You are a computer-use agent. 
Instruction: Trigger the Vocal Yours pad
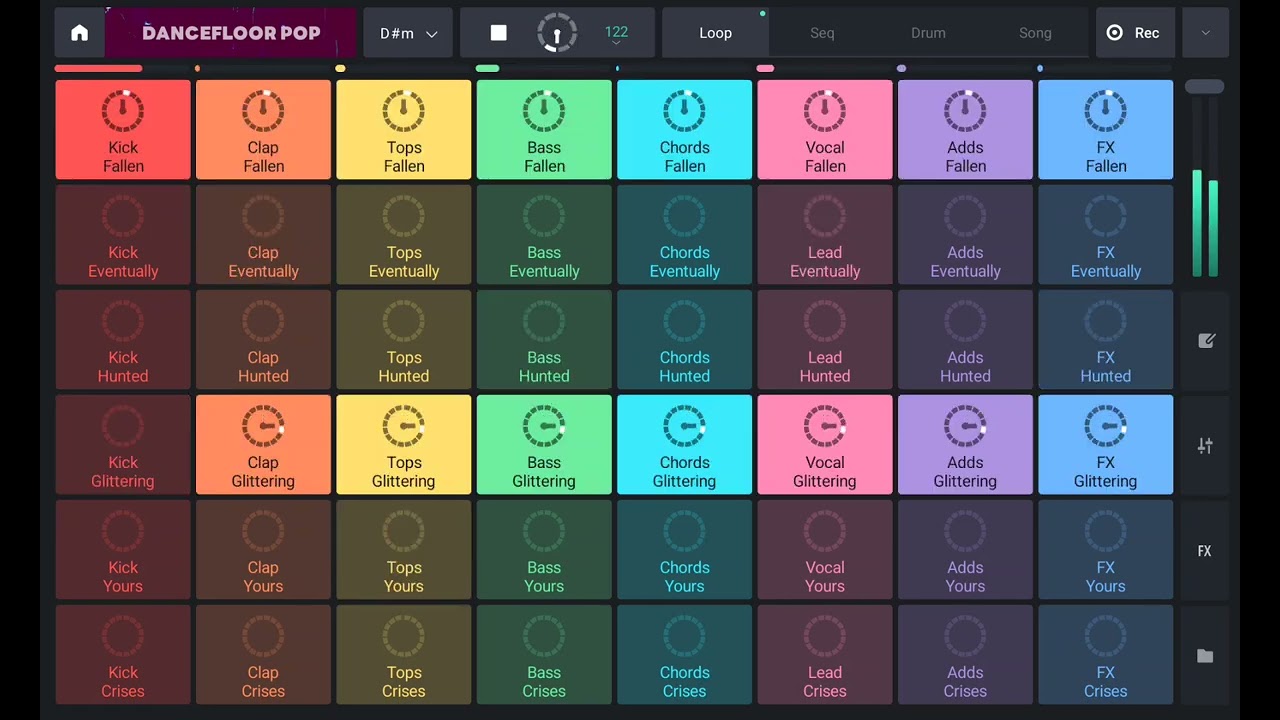tap(825, 550)
